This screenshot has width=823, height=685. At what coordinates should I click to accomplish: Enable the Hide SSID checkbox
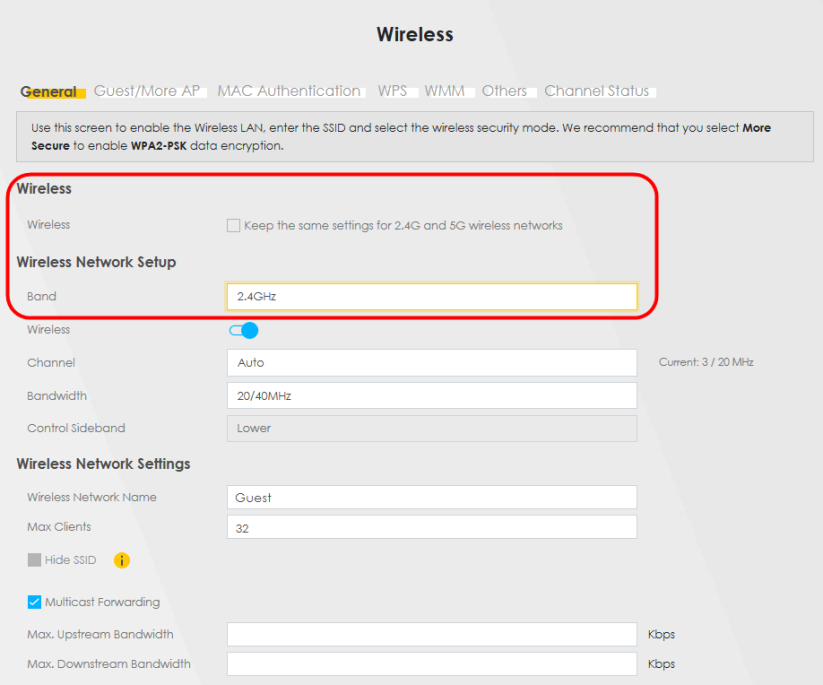click(34, 560)
